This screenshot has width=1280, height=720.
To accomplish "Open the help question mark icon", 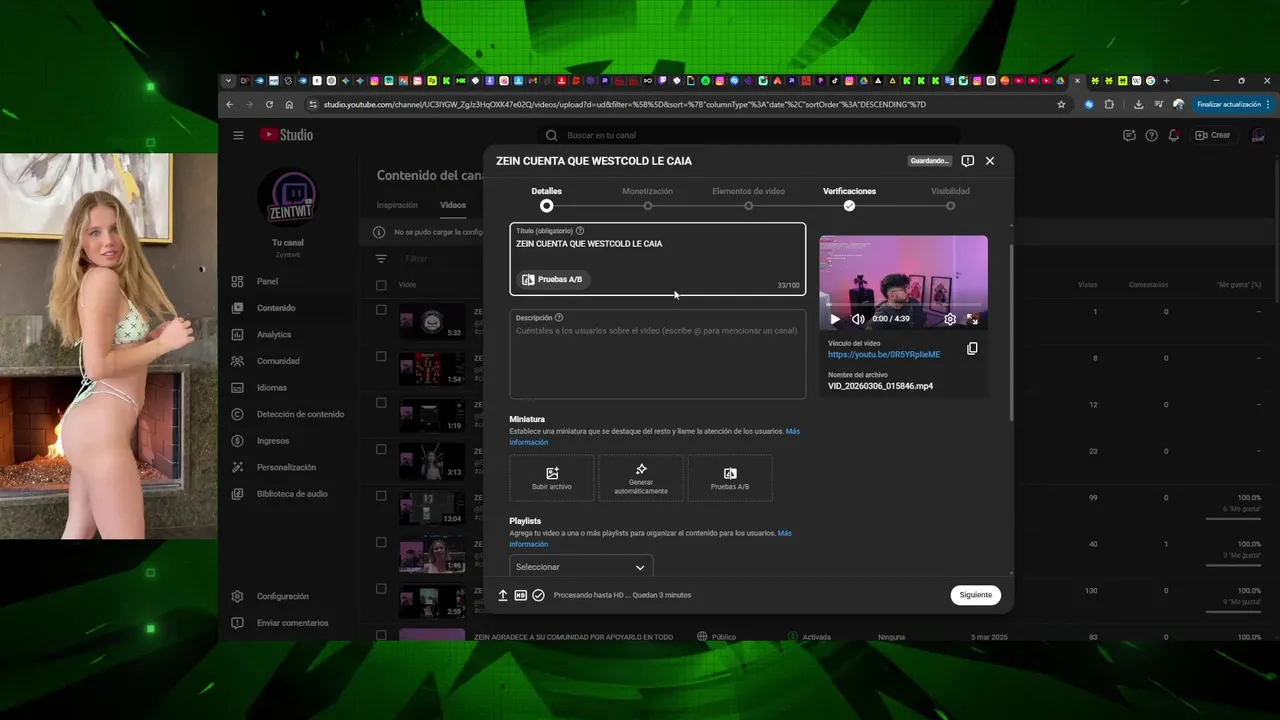I will pyautogui.click(x=1152, y=135).
